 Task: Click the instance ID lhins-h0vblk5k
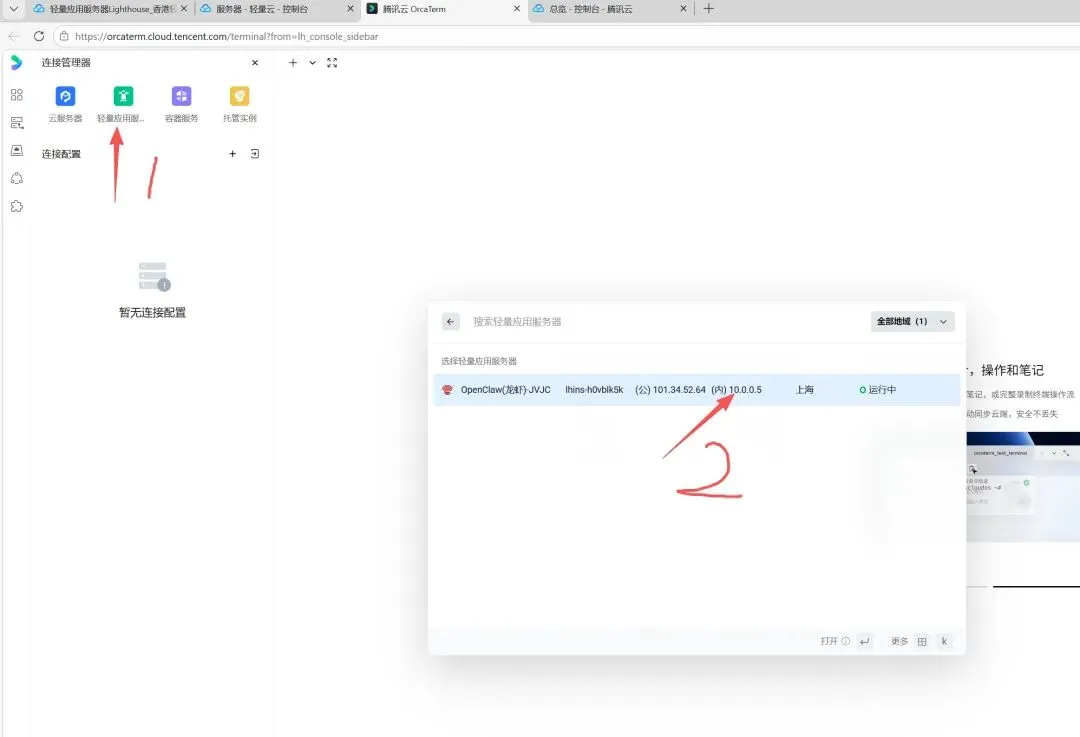(x=594, y=390)
